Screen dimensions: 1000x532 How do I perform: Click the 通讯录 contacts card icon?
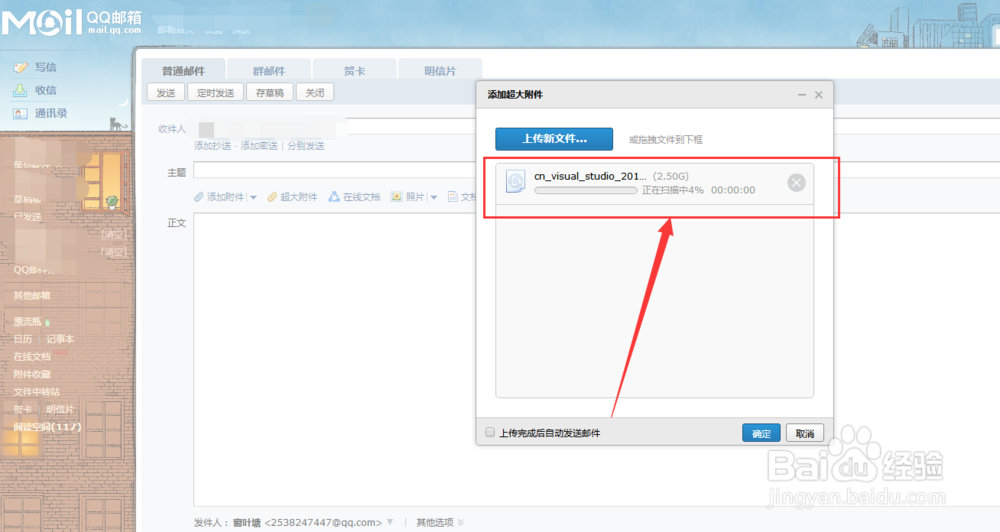coord(20,114)
